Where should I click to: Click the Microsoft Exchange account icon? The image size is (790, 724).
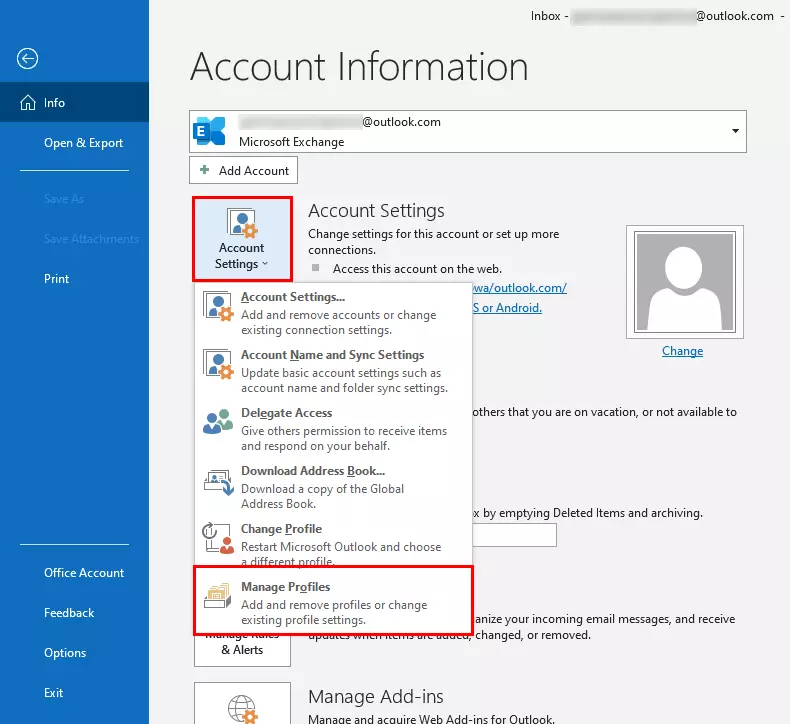(209, 131)
